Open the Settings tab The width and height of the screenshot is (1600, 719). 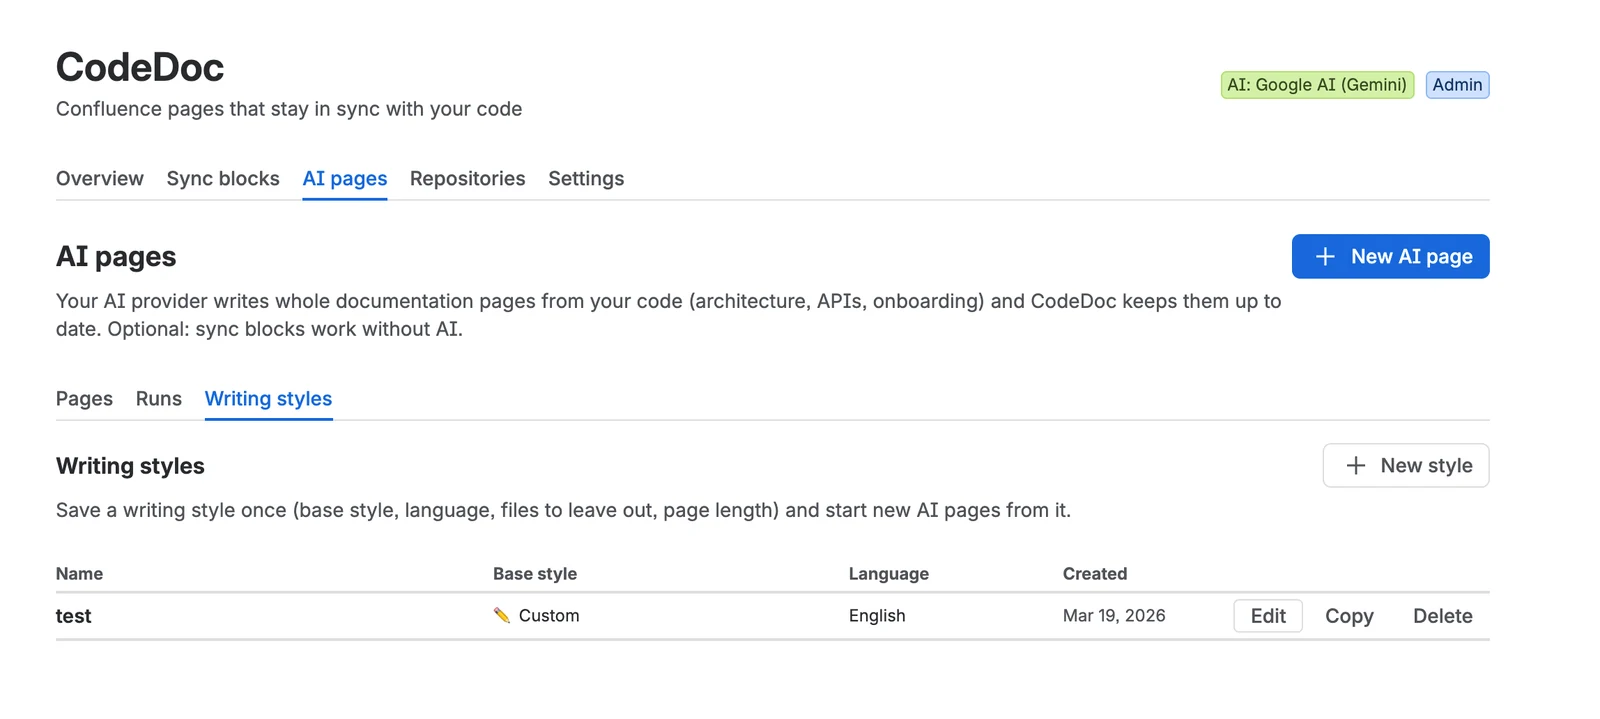586,179
